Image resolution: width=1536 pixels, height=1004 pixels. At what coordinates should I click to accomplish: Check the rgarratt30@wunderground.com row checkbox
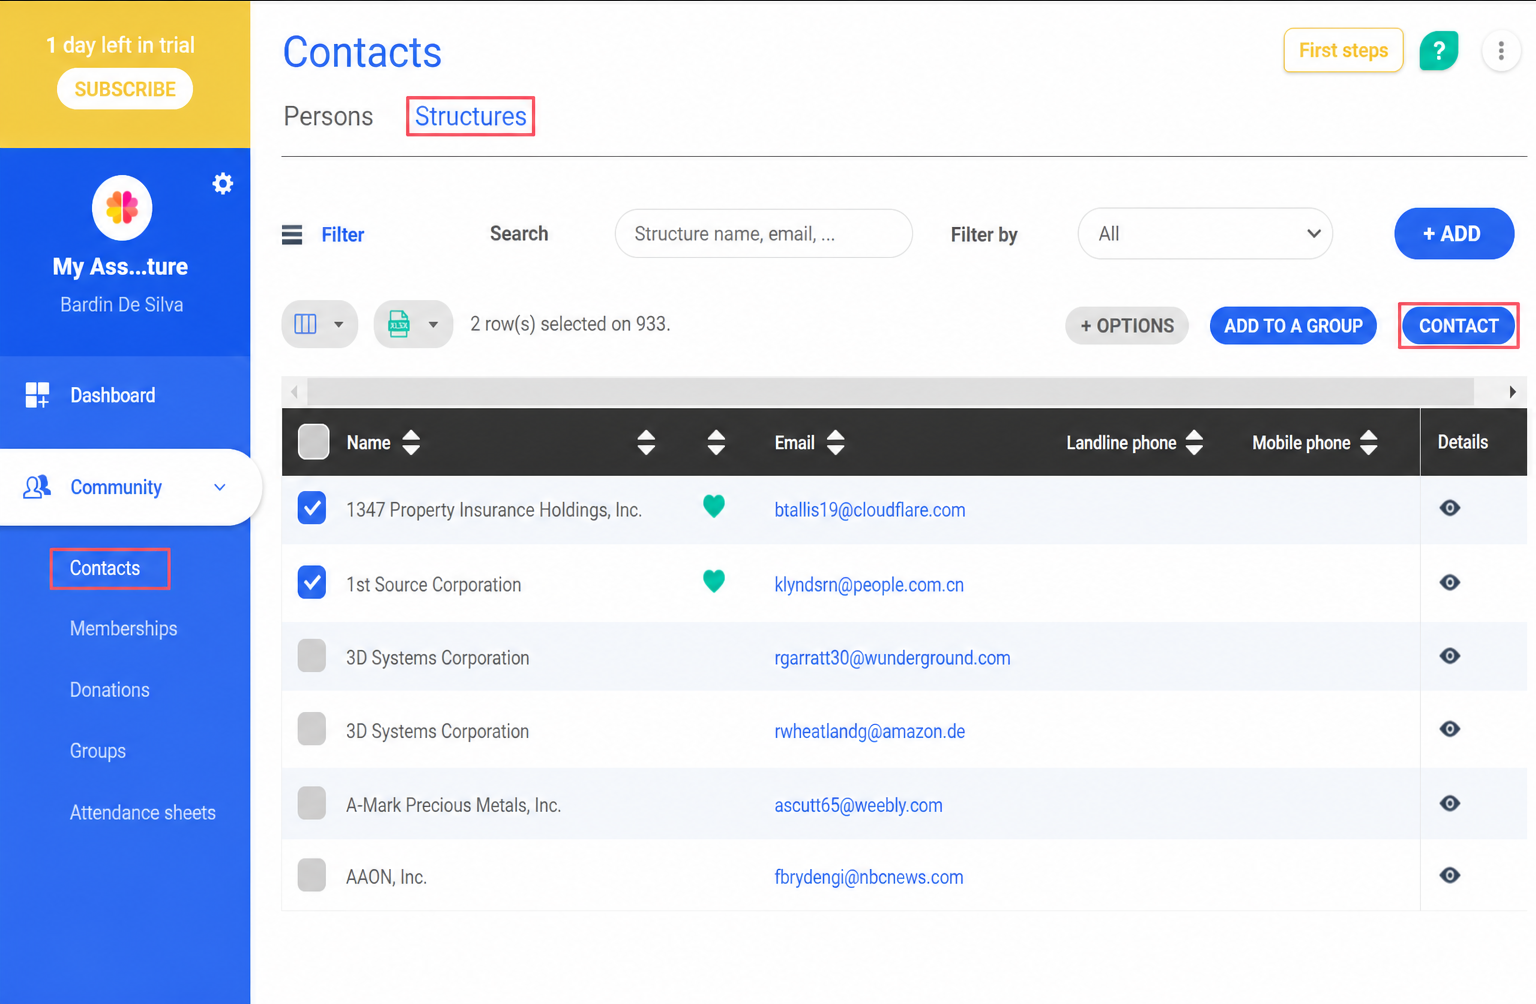(312, 656)
